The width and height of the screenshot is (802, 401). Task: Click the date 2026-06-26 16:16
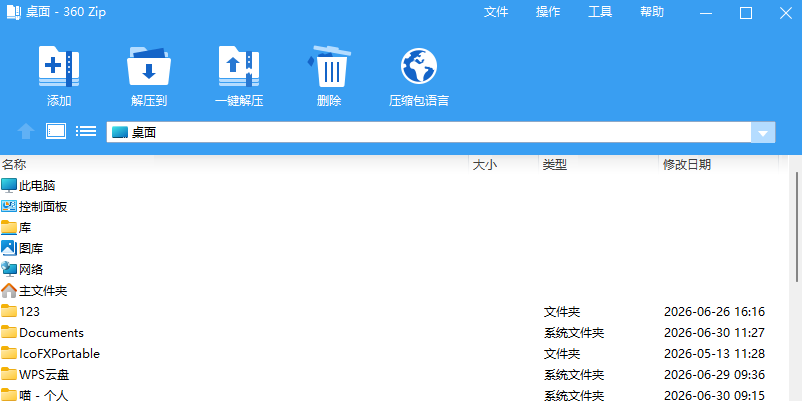point(714,311)
